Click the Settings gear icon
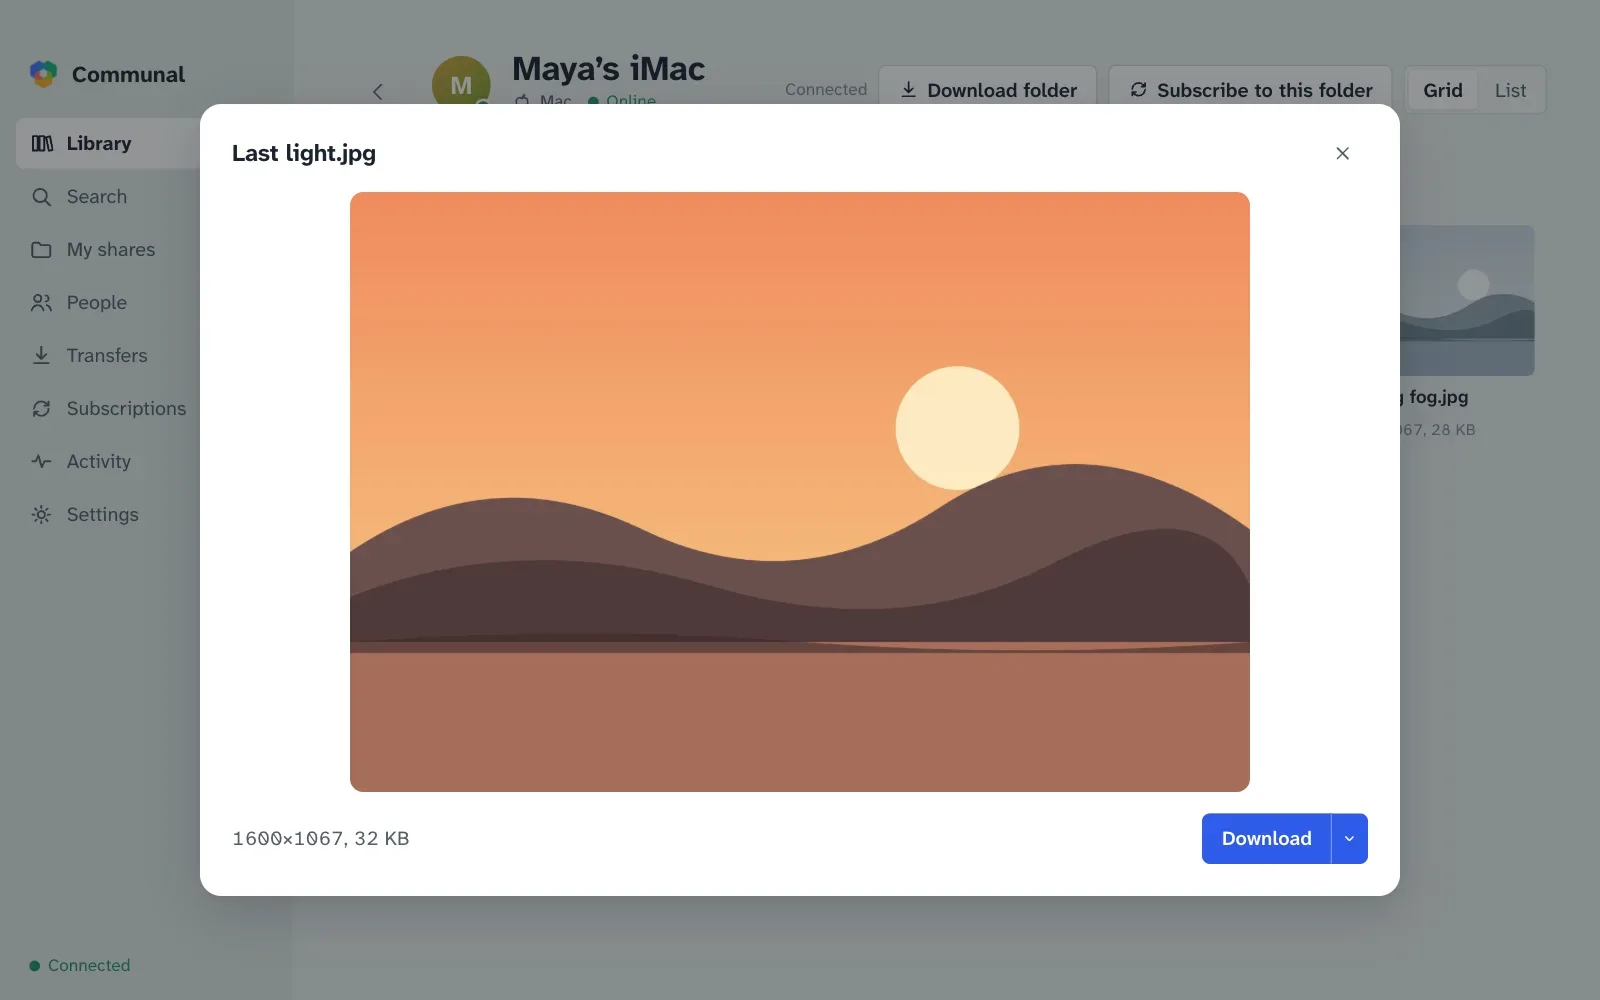The image size is (1600, 1000). pyautogui.click(x=41, y=514)
